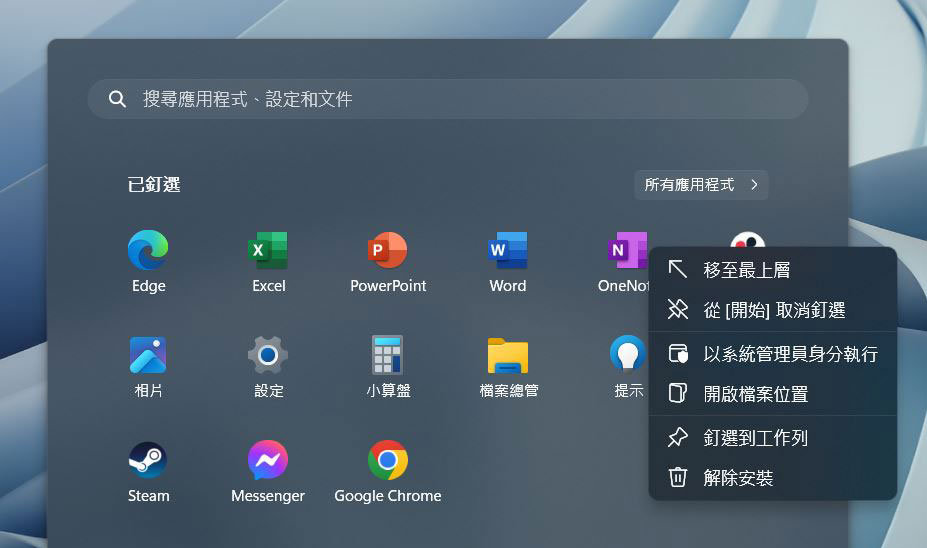Open PowerPoint from the Start menu

[x=388, y=261]
